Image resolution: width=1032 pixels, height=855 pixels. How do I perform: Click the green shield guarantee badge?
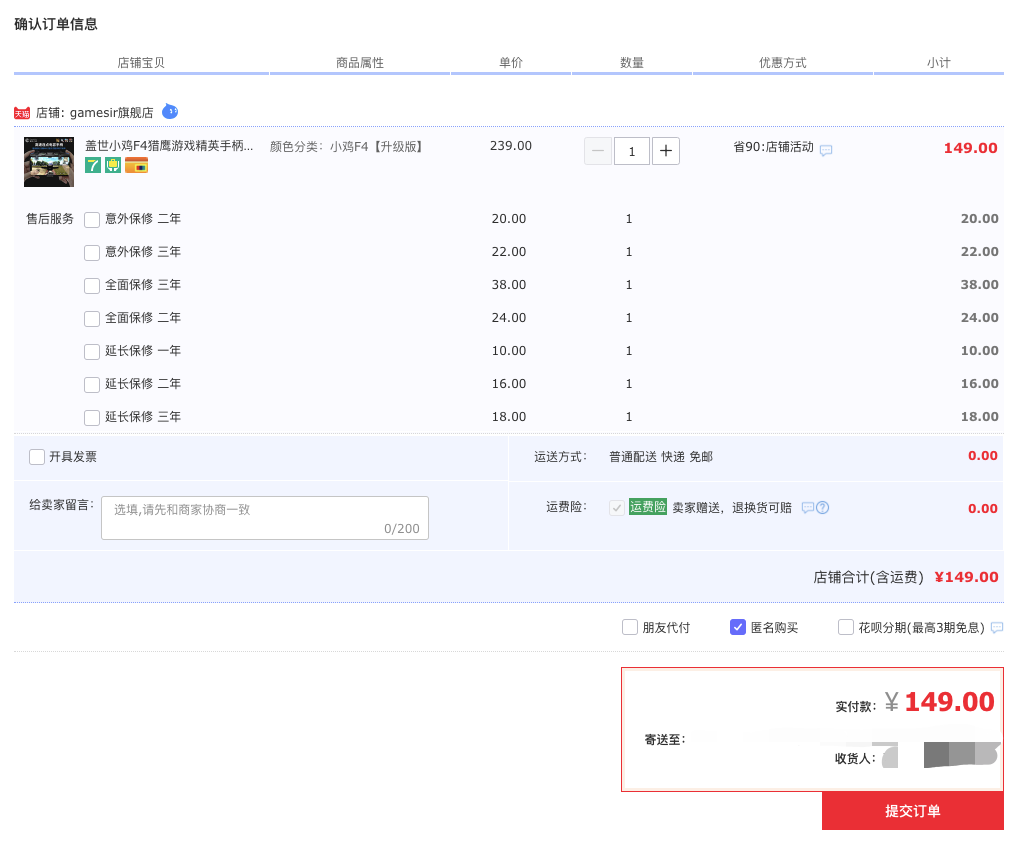pos(113,165)
